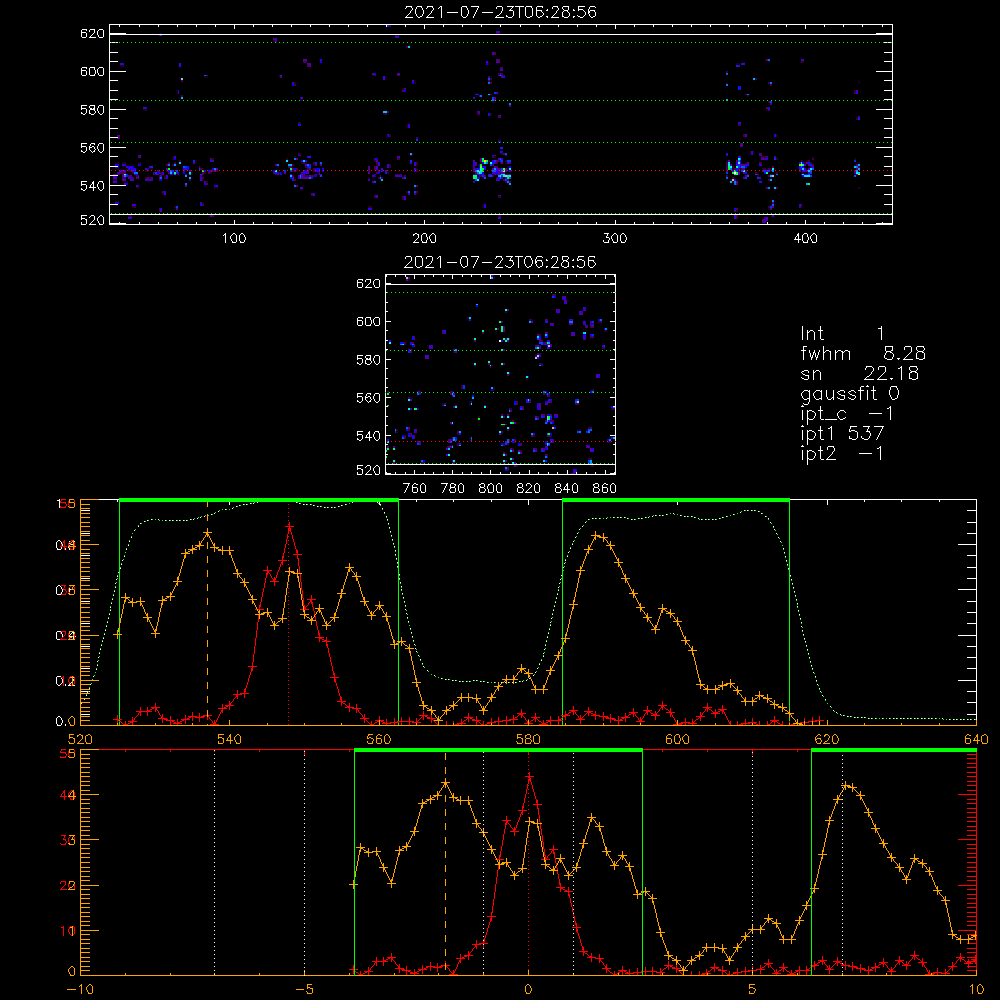Click x-axis label 580 in profile plot
This screenshot has height=1000, width=1000.
(528, 740)
